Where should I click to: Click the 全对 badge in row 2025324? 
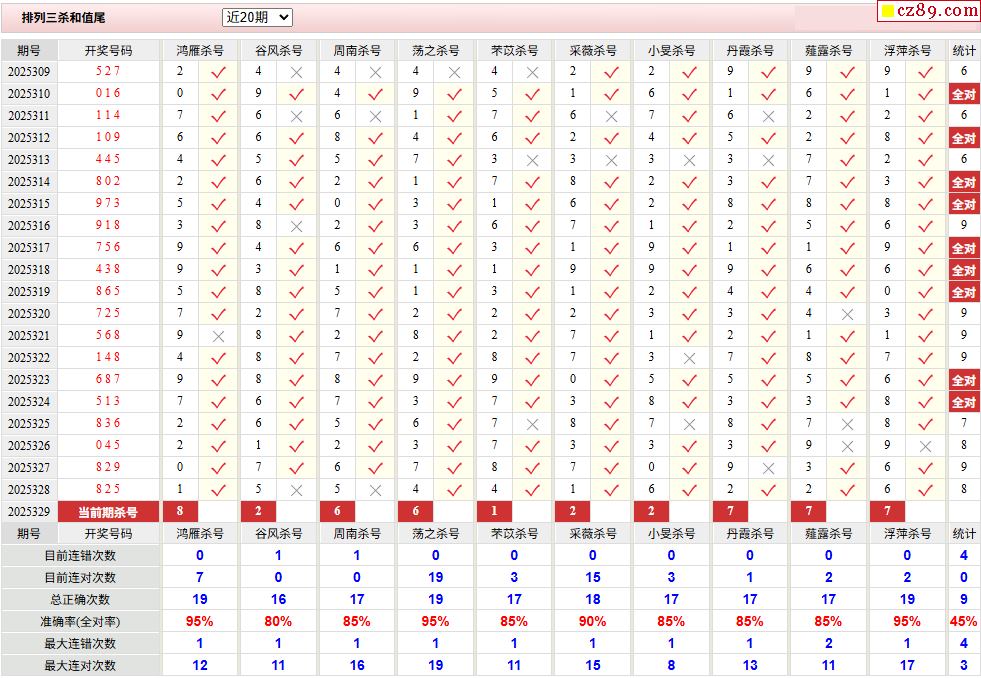click(964, 403)
